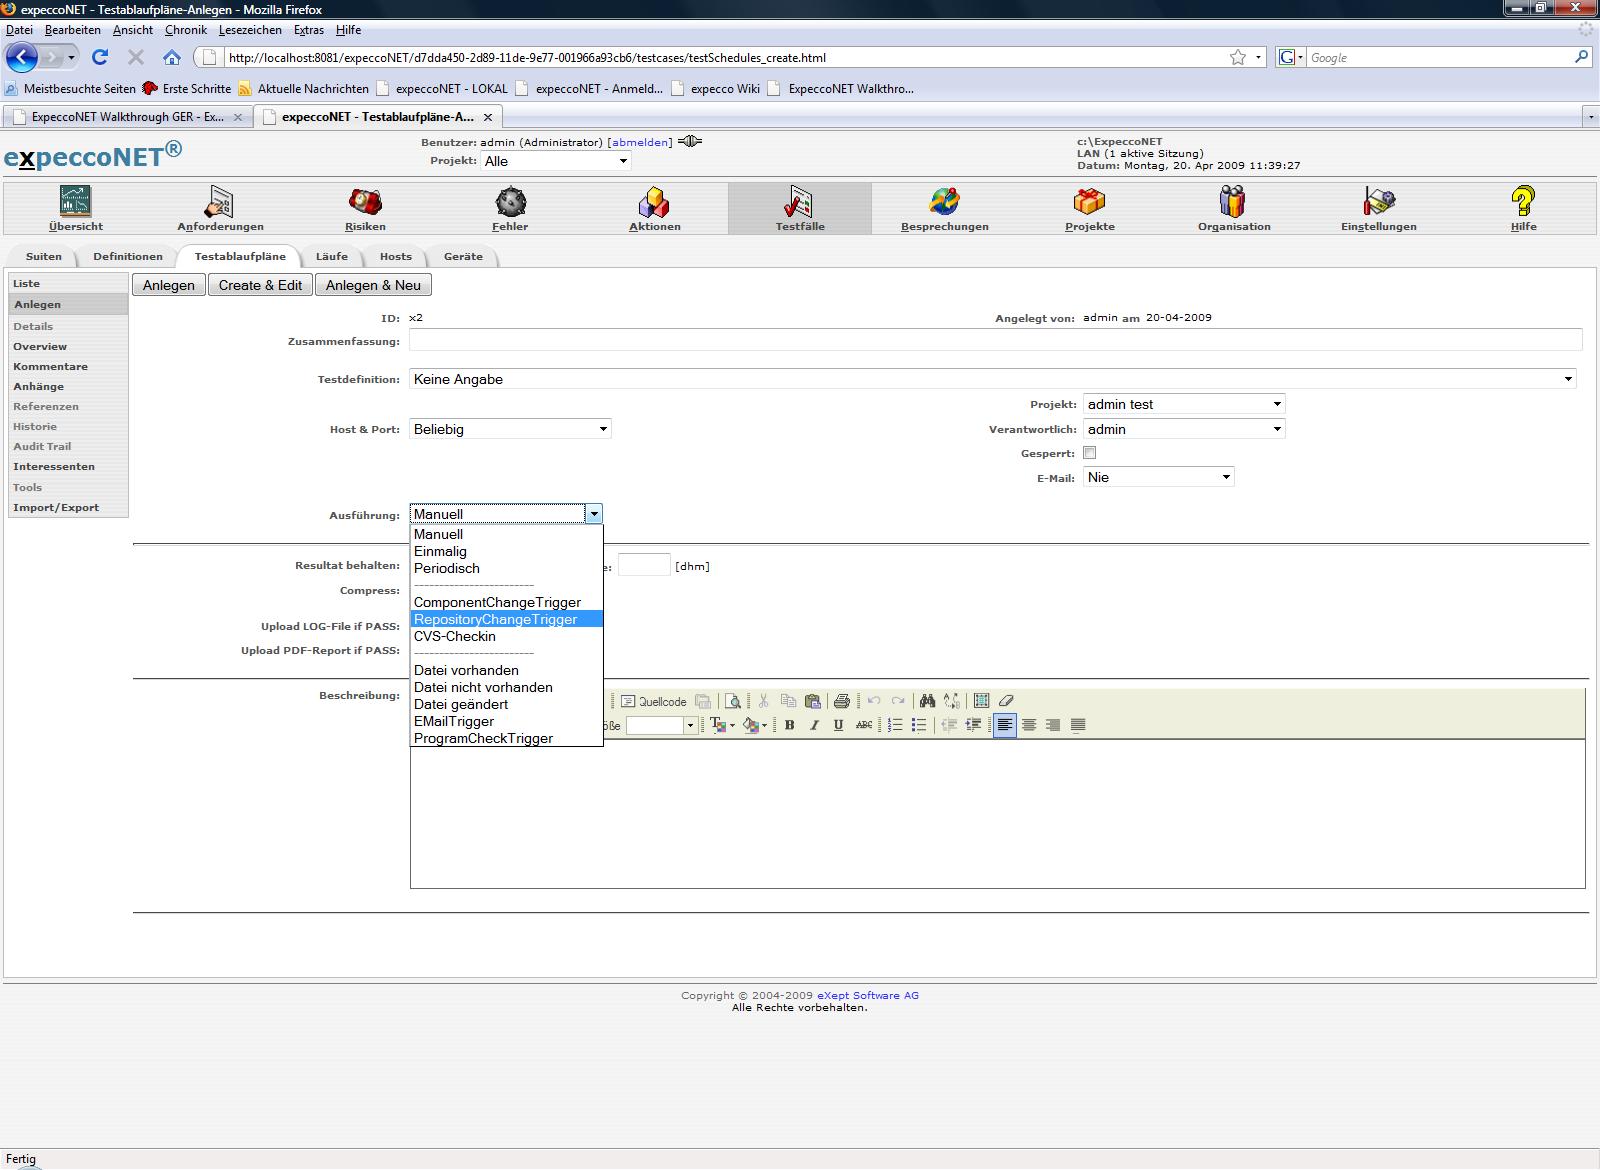Go to Einstellungen settings icon

point(1378,202)
